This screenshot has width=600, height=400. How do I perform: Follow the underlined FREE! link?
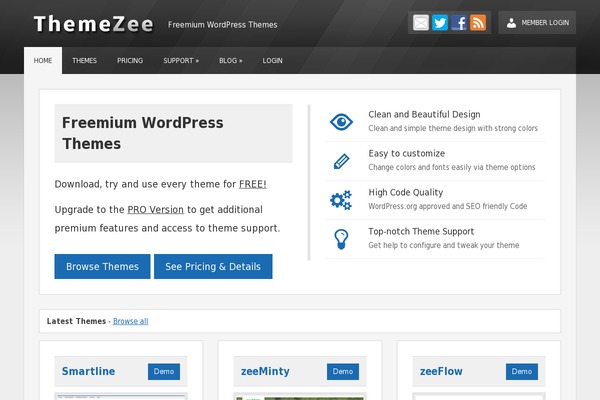[253, 184]
